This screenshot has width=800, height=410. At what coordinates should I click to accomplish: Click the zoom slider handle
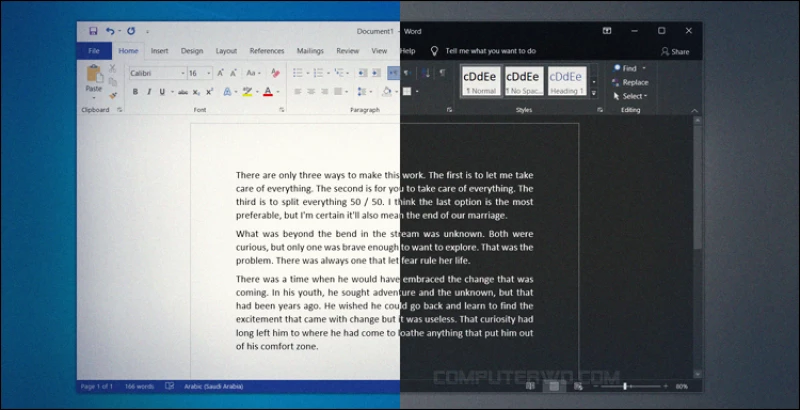[x=624, y=387]
